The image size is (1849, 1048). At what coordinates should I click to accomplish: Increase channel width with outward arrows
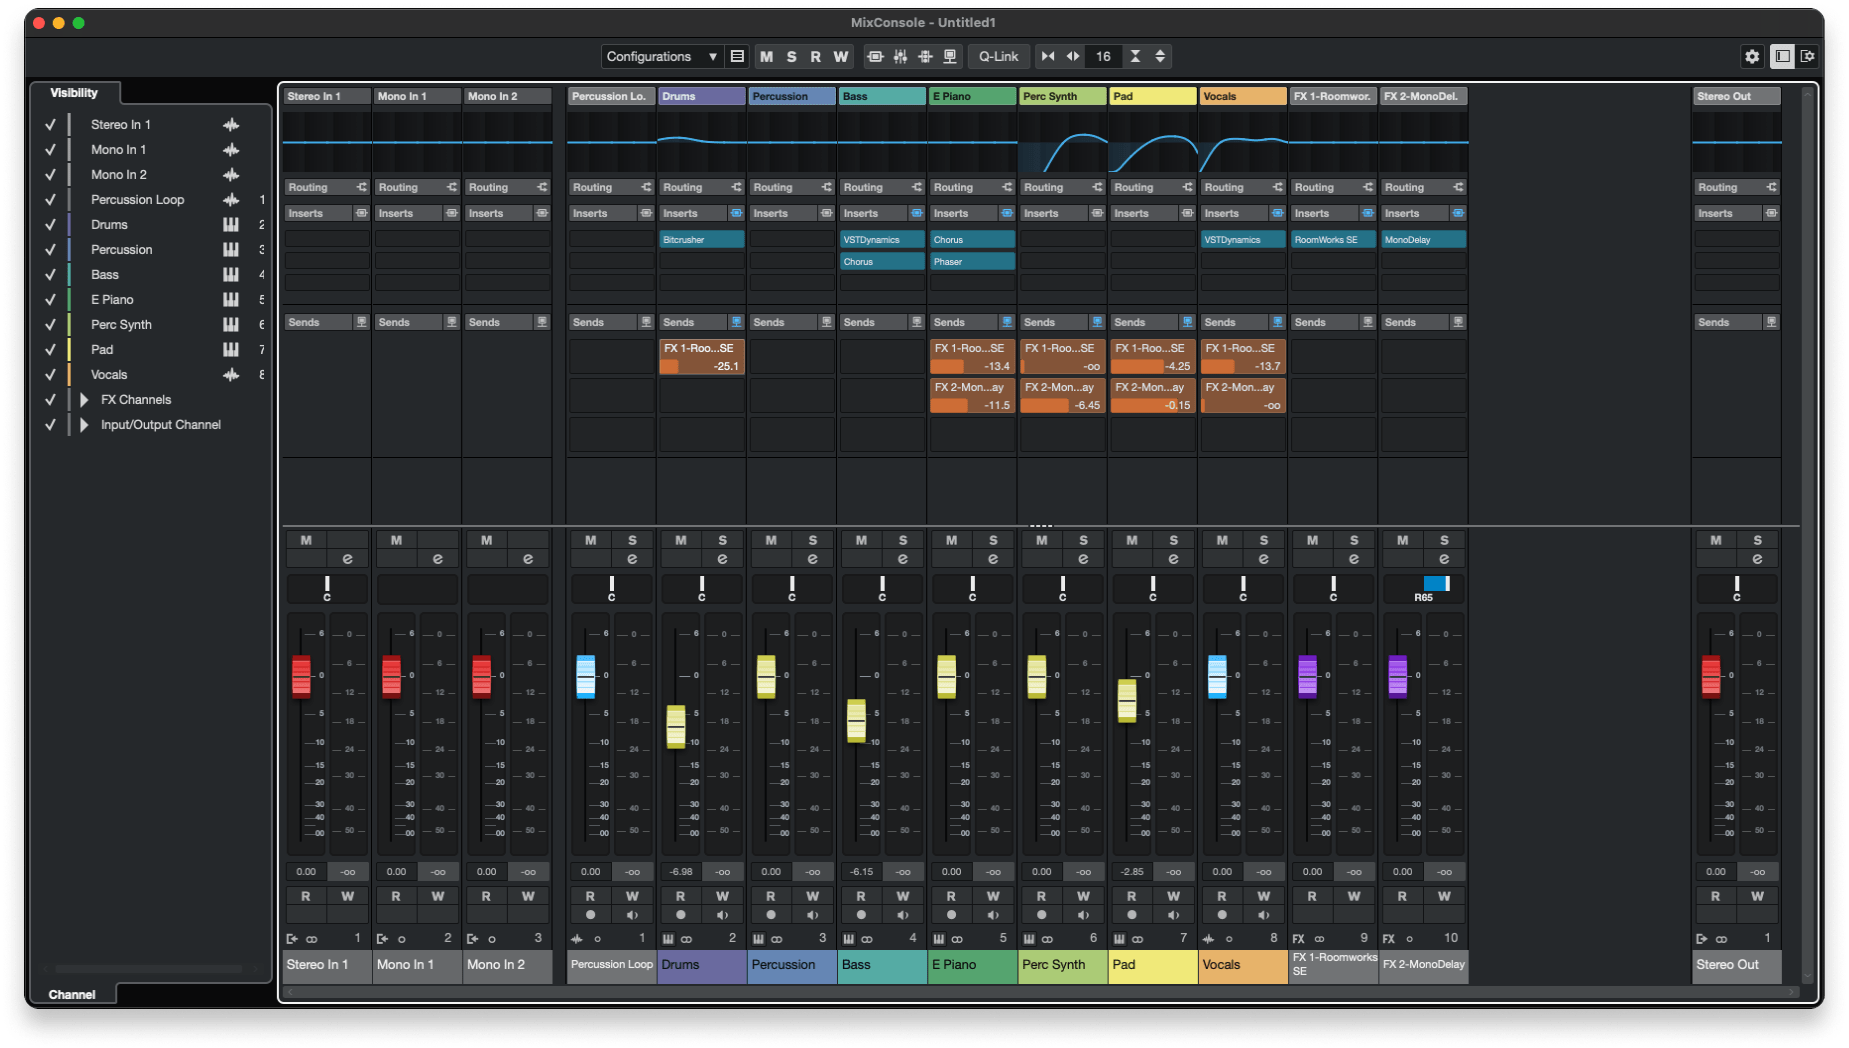click(1073, 57)
